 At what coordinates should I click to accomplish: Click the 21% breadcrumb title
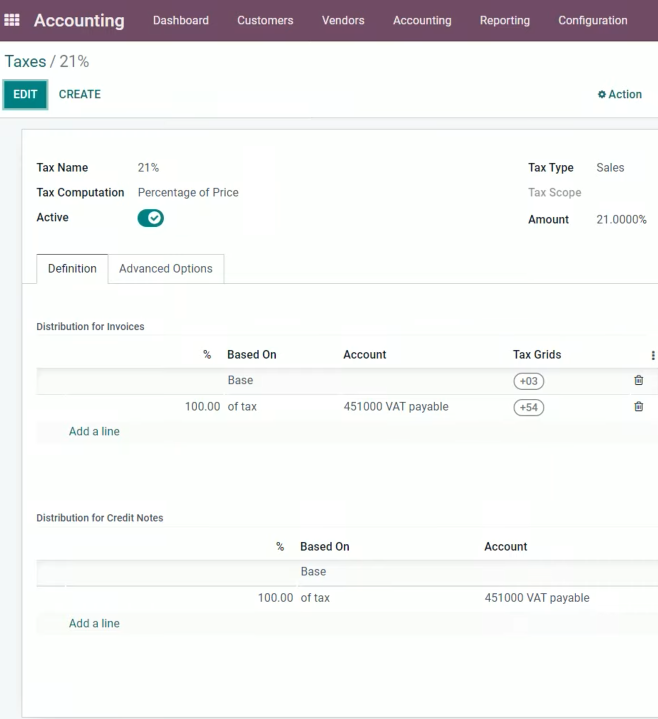[x=74, y=61]
